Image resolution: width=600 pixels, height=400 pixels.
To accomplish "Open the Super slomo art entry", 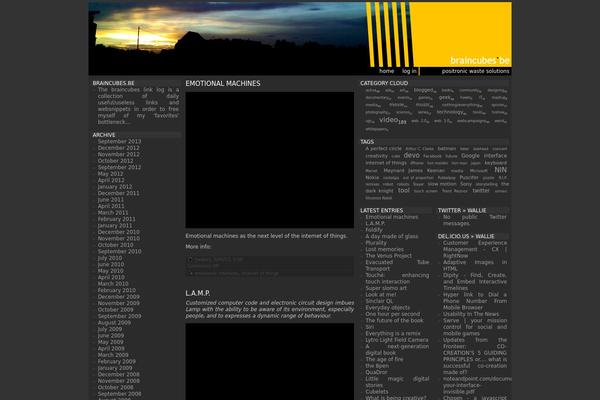I will (386, 288).
